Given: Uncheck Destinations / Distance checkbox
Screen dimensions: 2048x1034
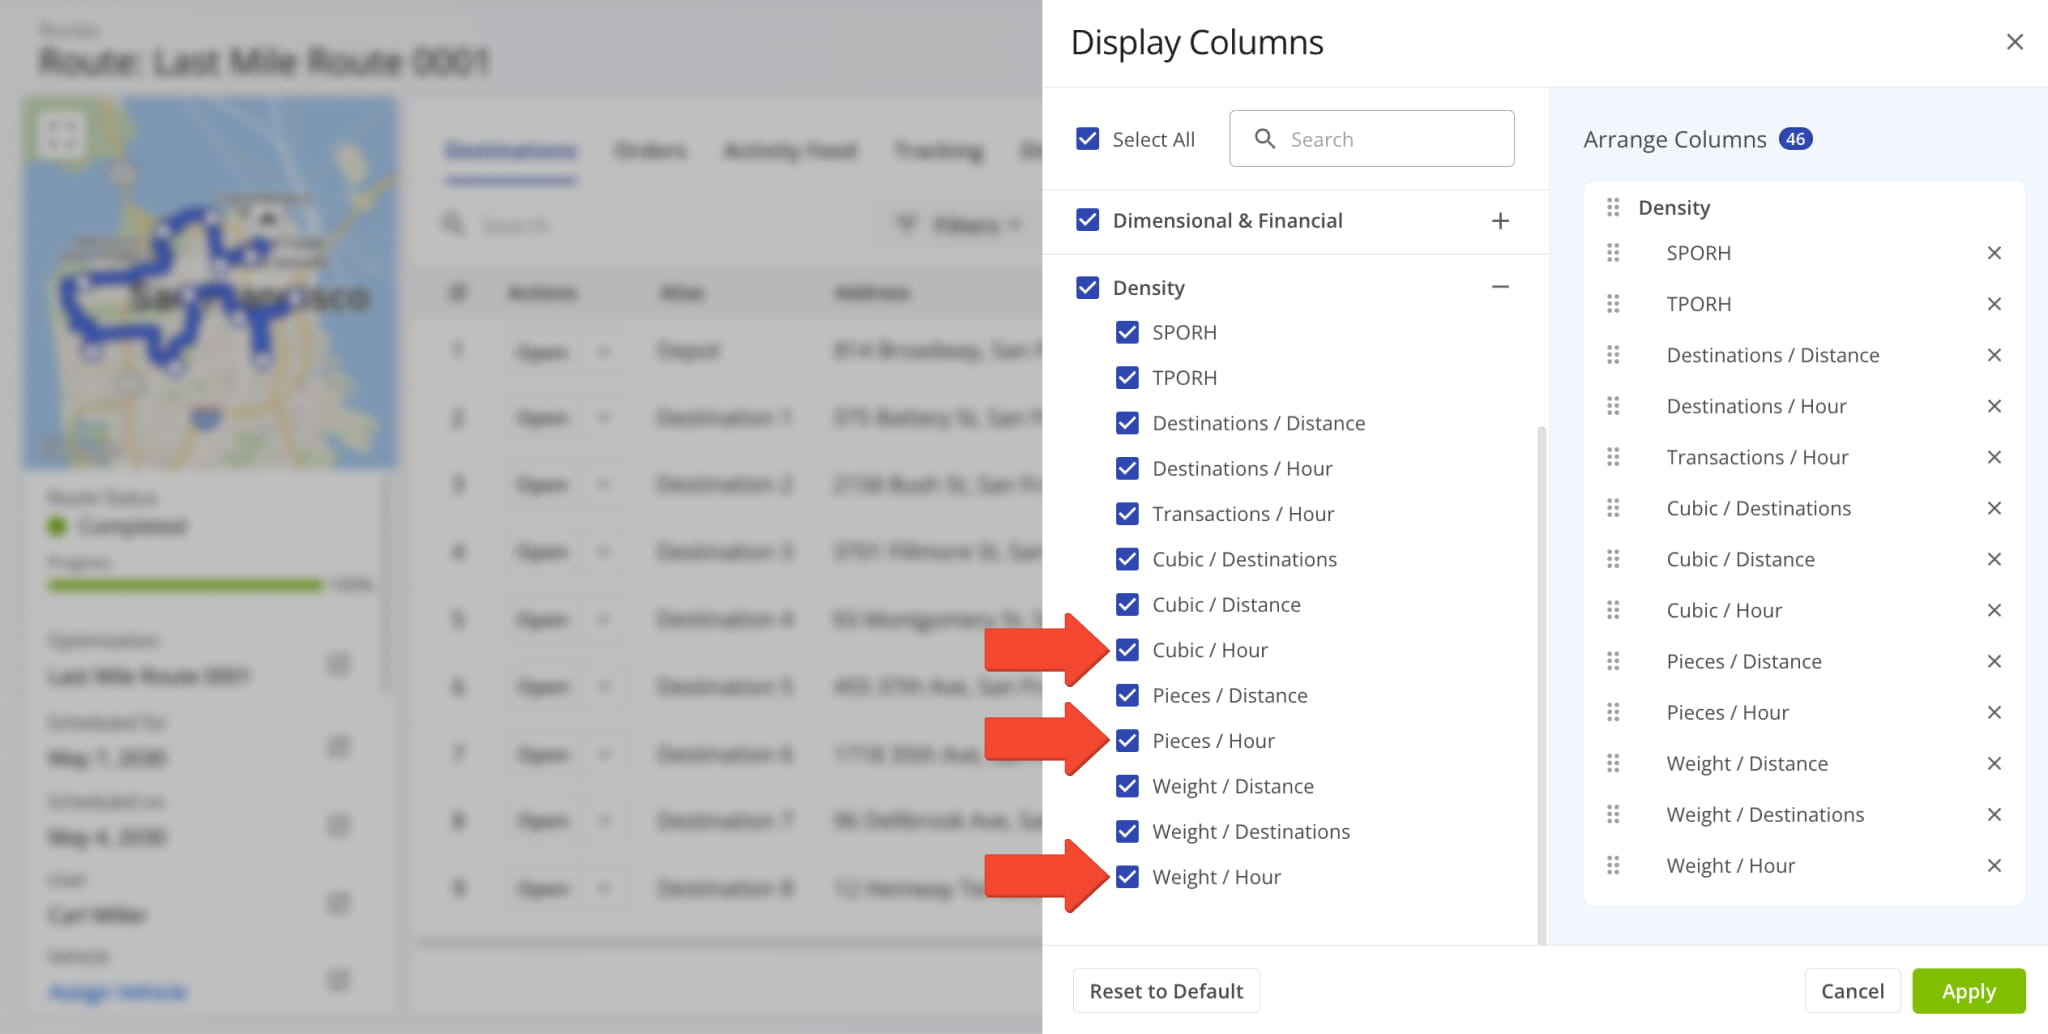Looking at the screenshot, I should point(1127,423).
